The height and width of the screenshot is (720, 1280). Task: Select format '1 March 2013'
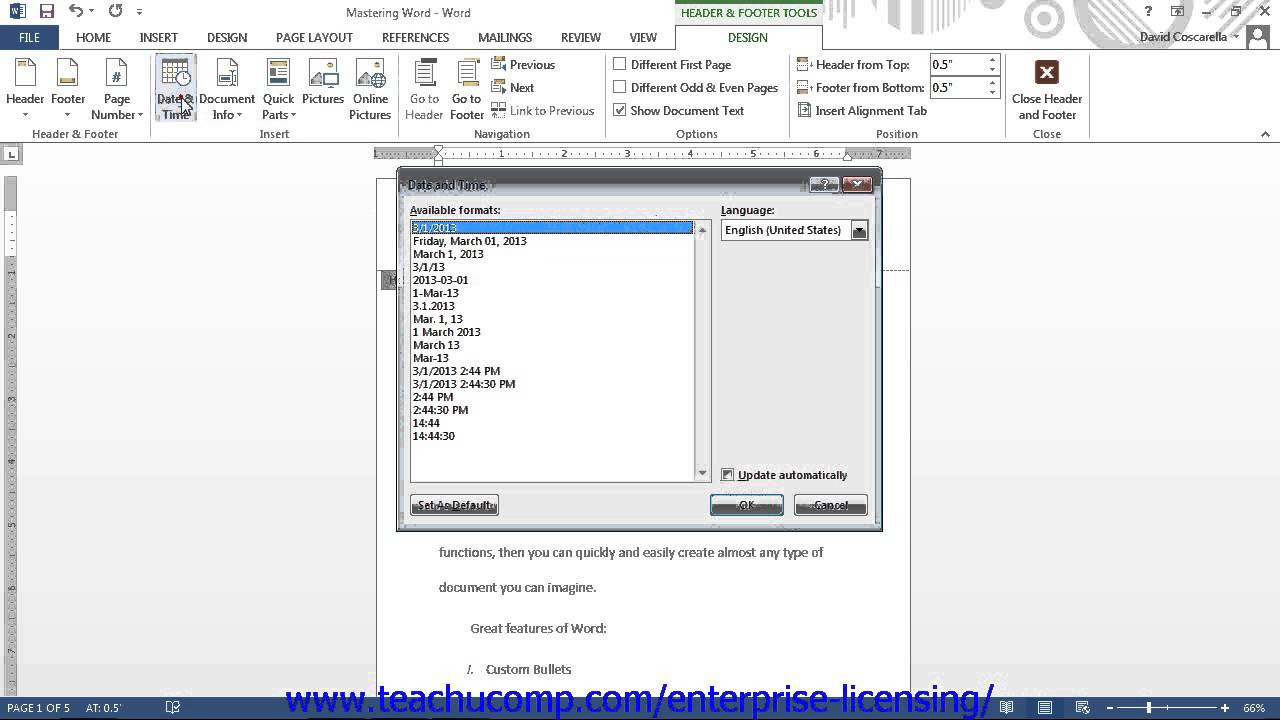pos(447,332)
